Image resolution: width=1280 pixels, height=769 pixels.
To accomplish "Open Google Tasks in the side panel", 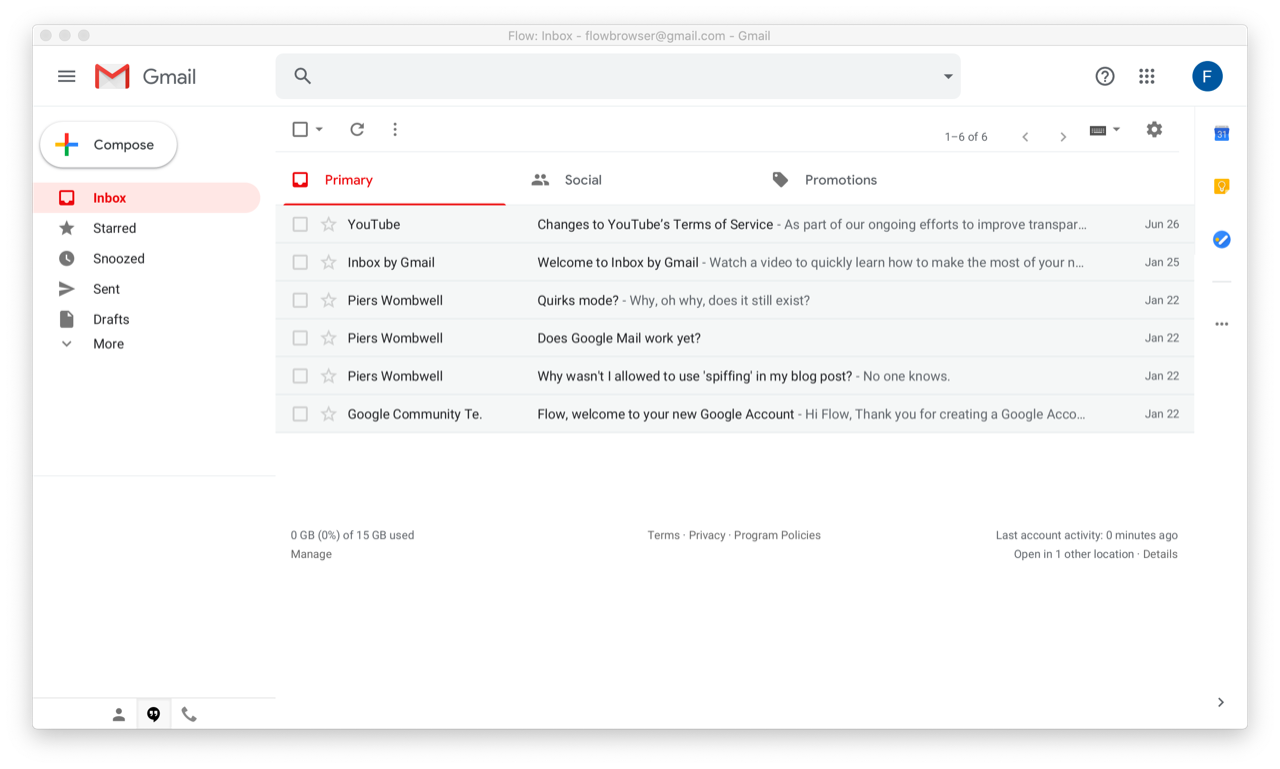I will click(x=1220, y=239).
